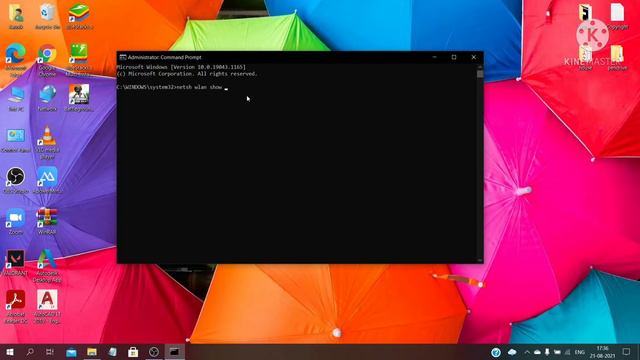
Task: Open the Google Chrome desktop shortcut
Action: click(47, 60)
